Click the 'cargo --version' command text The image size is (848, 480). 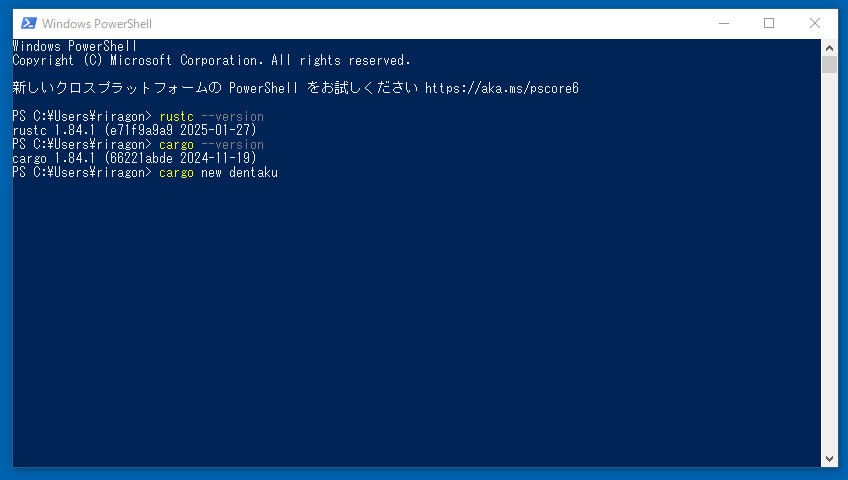(211, 145)
